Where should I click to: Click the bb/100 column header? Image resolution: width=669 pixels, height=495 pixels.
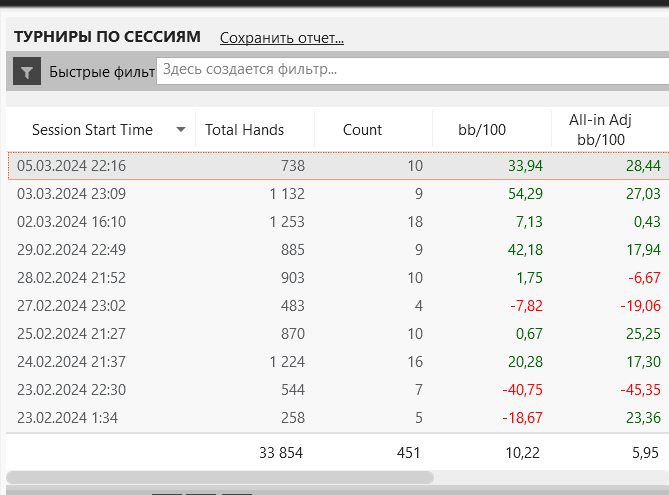480,130
